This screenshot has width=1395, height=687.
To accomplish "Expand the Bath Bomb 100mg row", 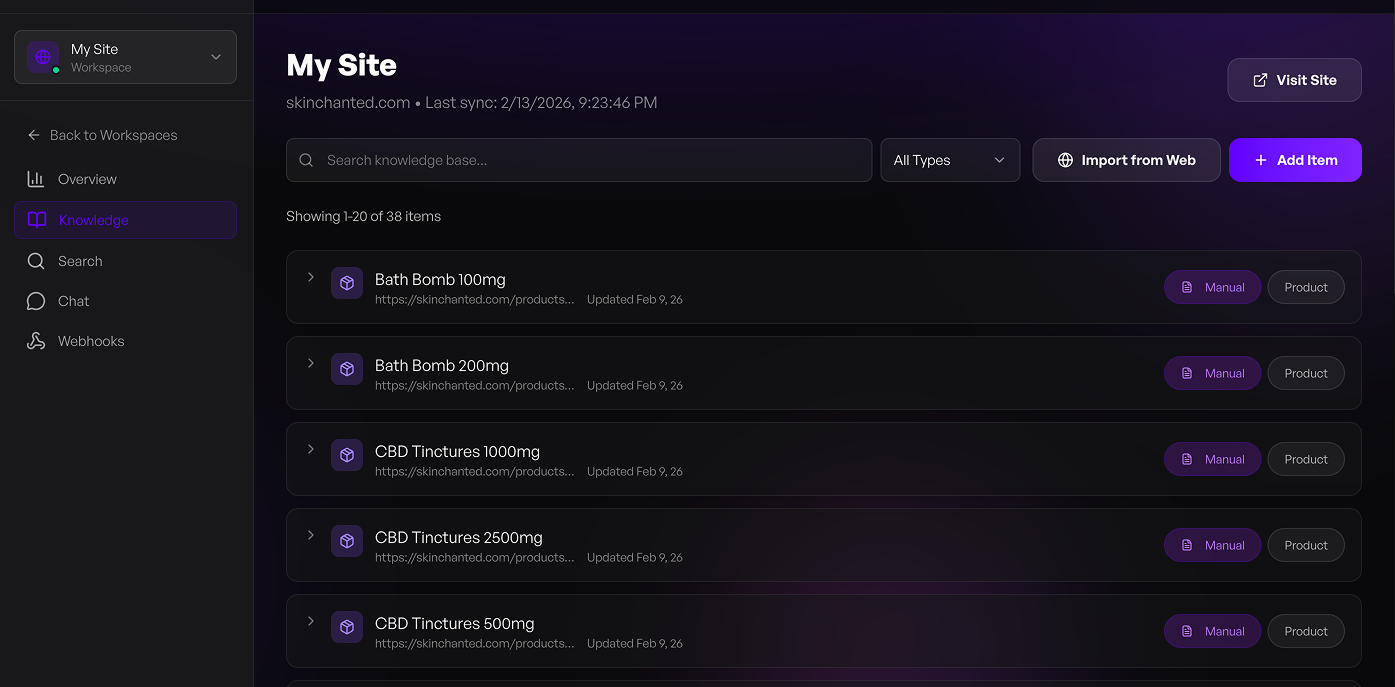I will [x=311, y=277].
